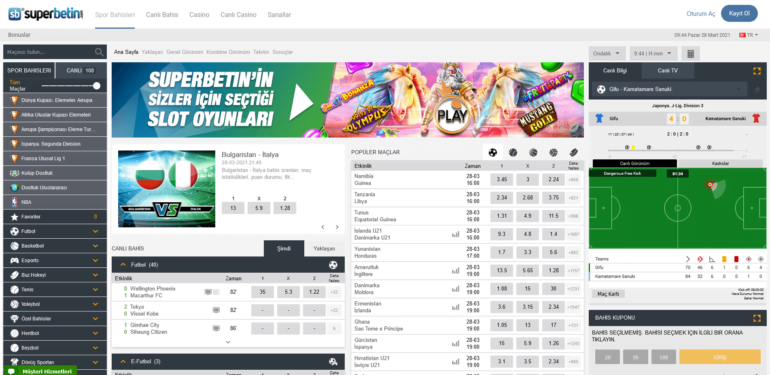Select odds 1.28 for Bulgaristan - İtalya
This screenshot has height=375, width=770.
coord(285,208)
